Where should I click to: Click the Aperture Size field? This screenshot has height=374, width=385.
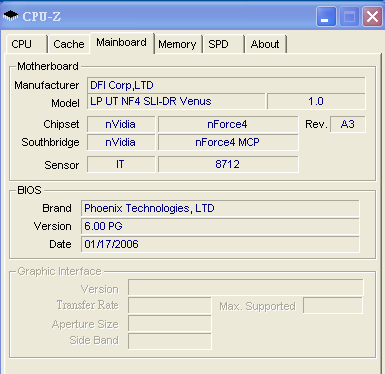click(170, 324)
